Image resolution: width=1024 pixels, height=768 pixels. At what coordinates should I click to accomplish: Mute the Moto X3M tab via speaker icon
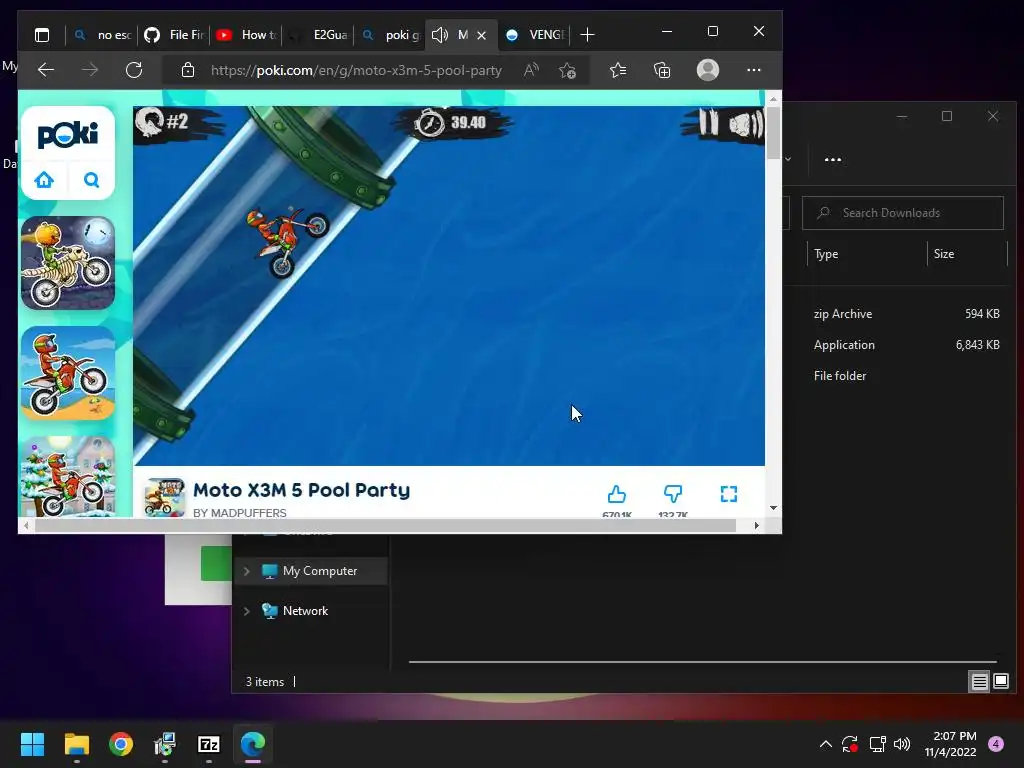pyautogui.click(x=440, y=35)
